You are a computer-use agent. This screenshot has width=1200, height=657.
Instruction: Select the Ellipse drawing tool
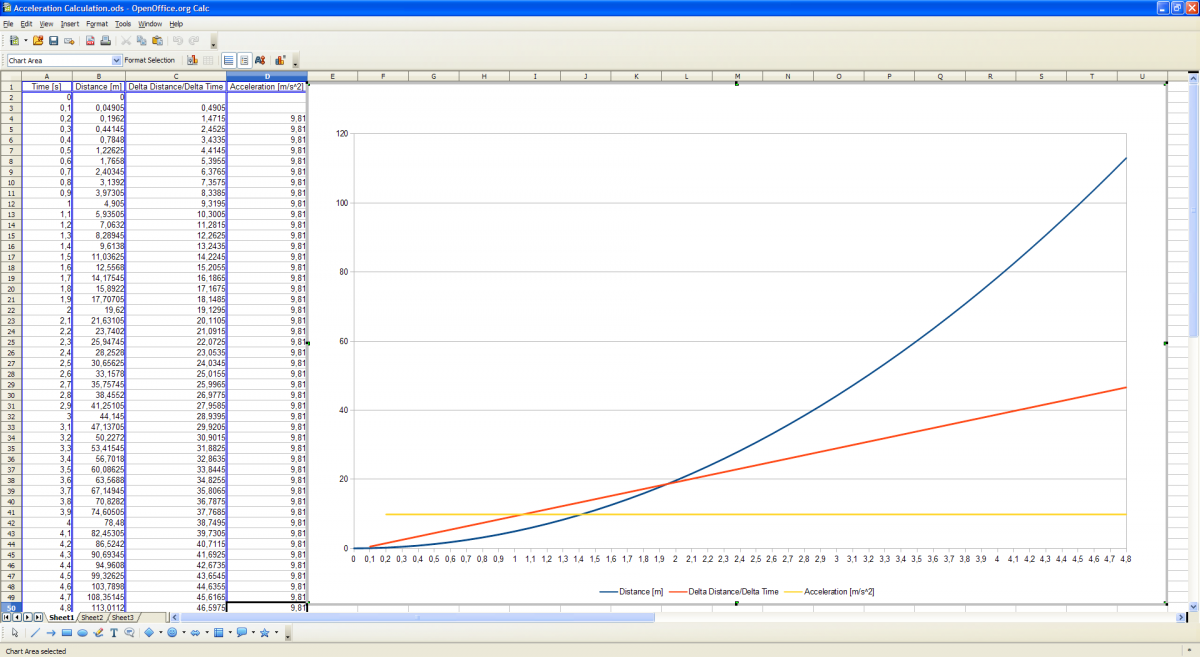pos(82,633)
